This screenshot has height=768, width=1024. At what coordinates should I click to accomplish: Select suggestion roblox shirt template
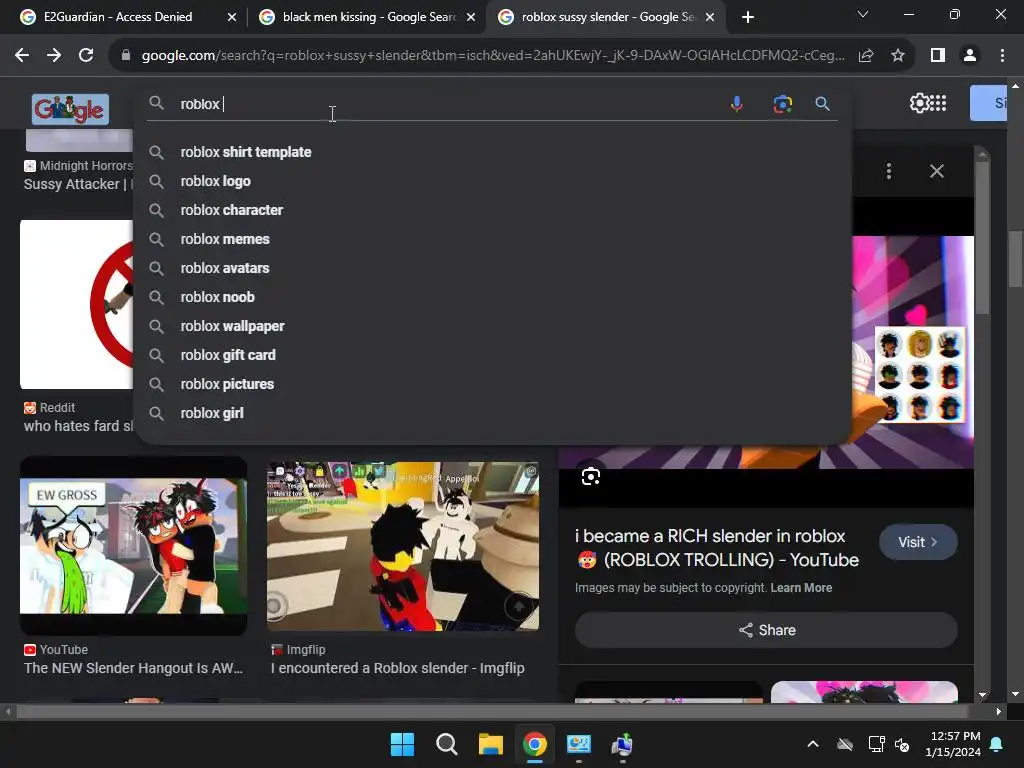tap(493, 152)
